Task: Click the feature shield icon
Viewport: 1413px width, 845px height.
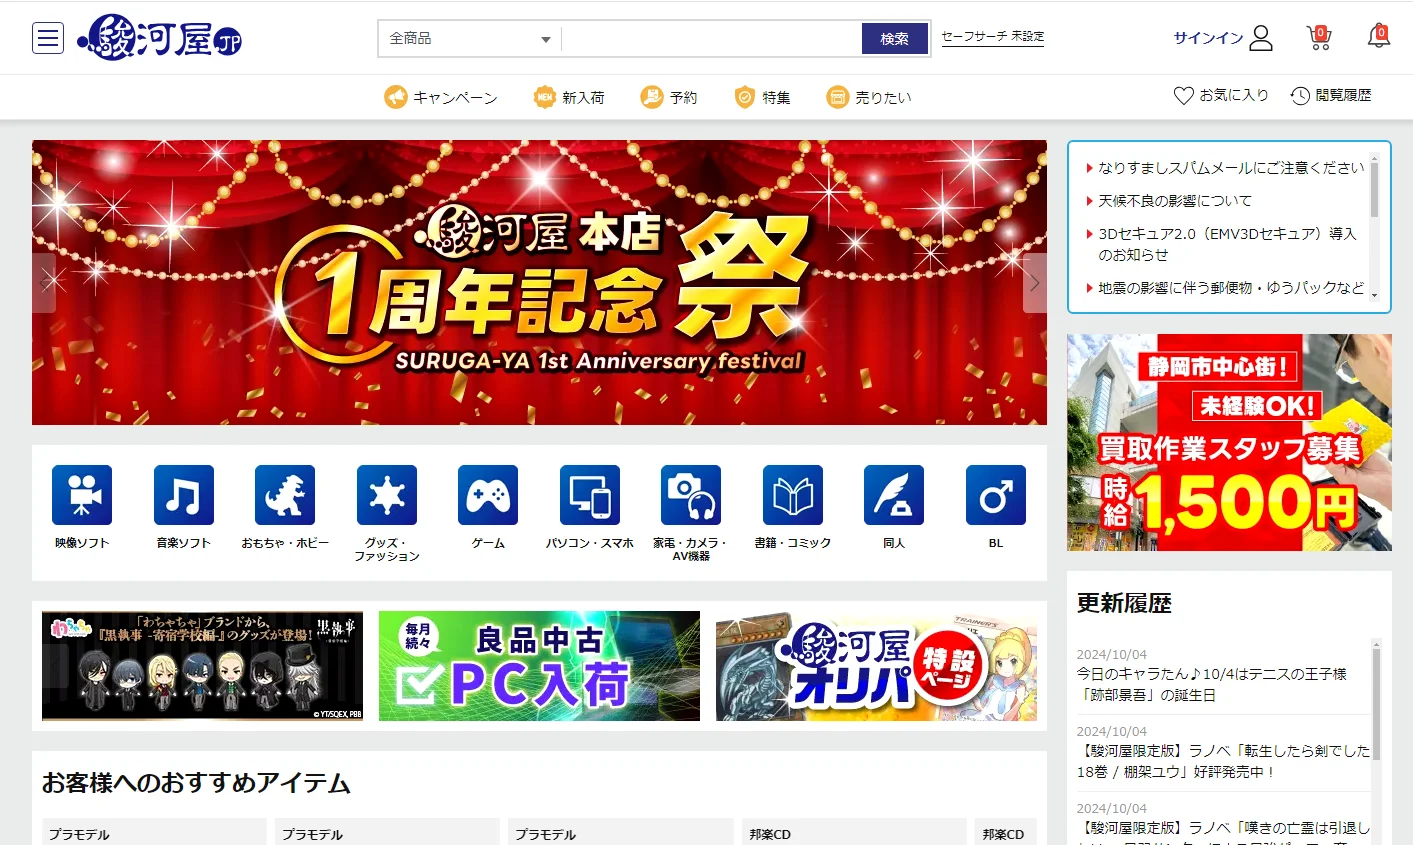Action: click(x=744, y=97)
